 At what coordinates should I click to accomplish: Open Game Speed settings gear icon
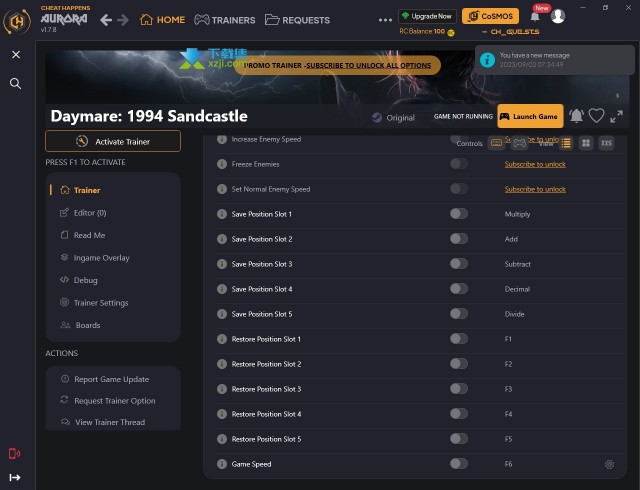609,464
